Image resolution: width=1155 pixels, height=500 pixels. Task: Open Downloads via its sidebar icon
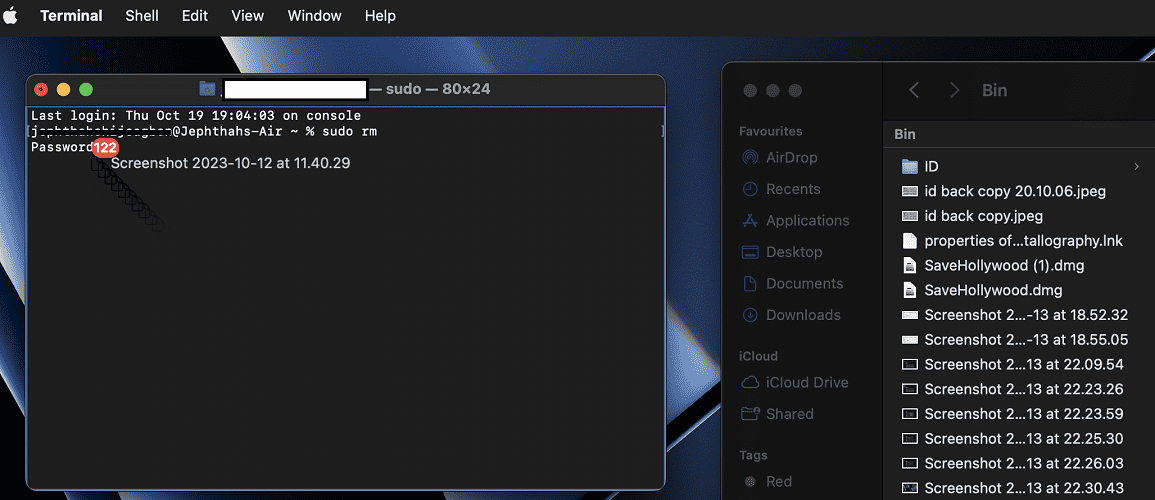750,316
